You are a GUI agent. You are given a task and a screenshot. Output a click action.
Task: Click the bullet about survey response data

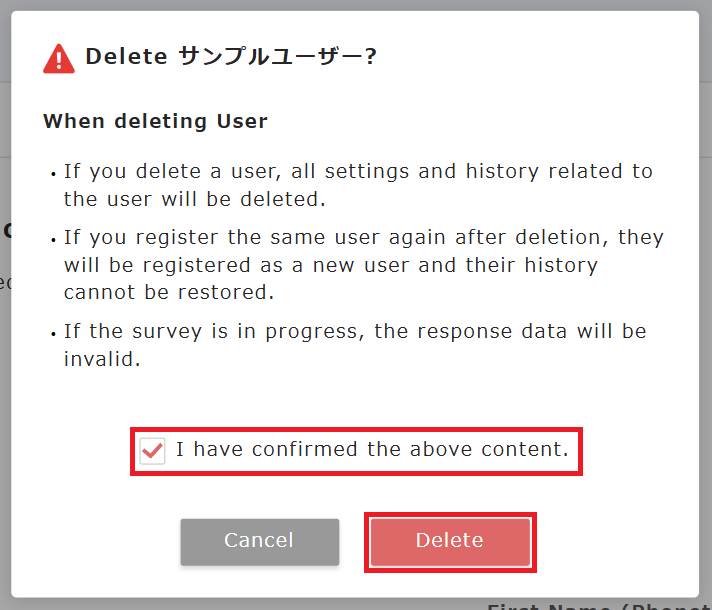tap(355, 345)
